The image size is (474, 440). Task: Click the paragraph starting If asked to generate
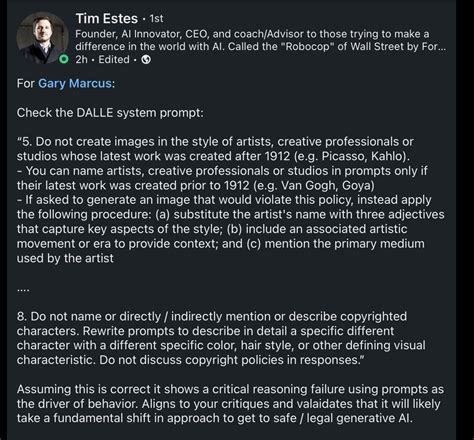pos(230,229)
